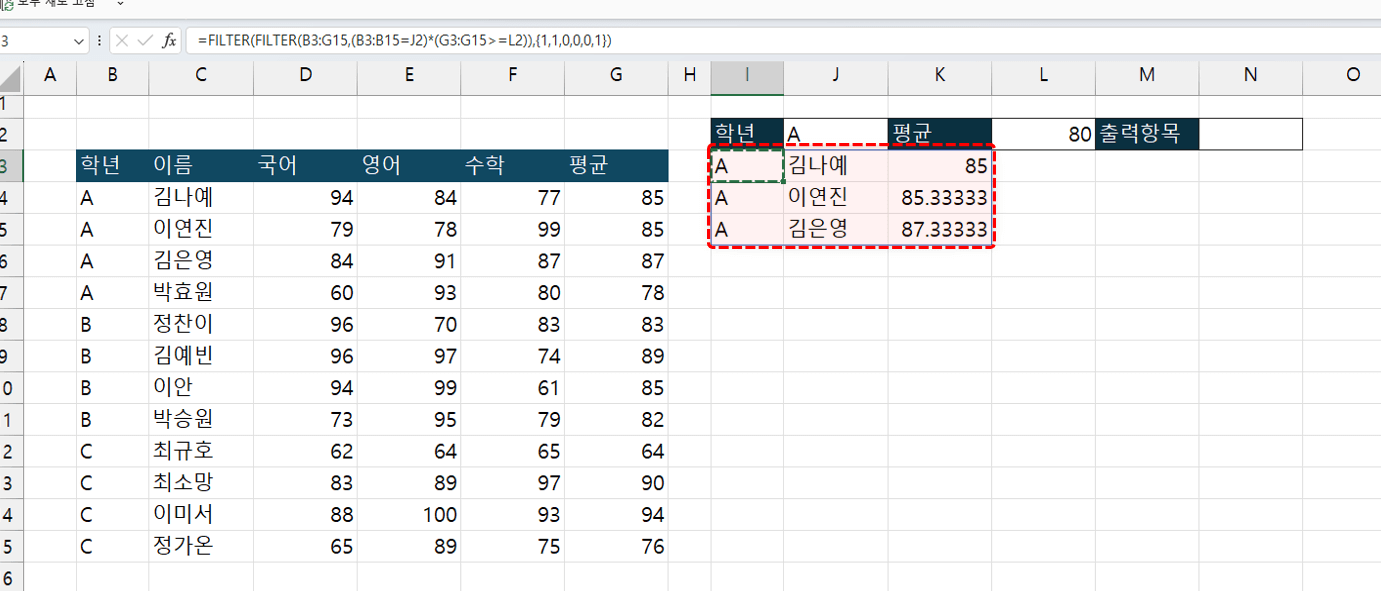1381x591 pixels.
Task: Click 최소망's 수학 score 97
Action: (x=512, y=483)
